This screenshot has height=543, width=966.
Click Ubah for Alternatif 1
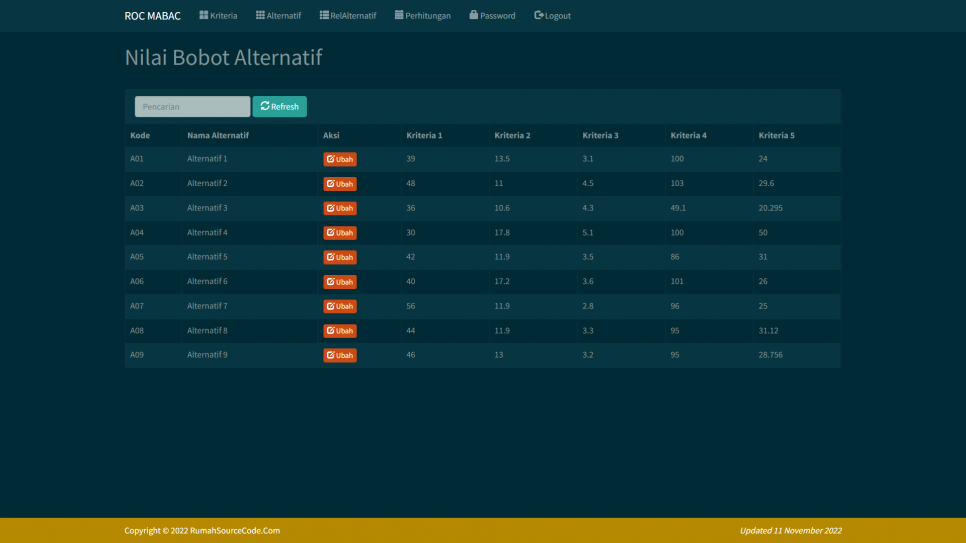(340, 159)
